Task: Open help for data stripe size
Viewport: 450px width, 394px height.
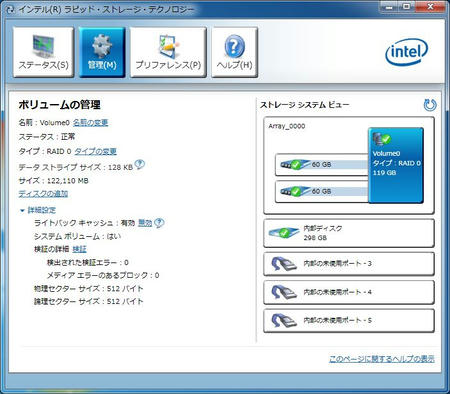Action: coord(140,164)
